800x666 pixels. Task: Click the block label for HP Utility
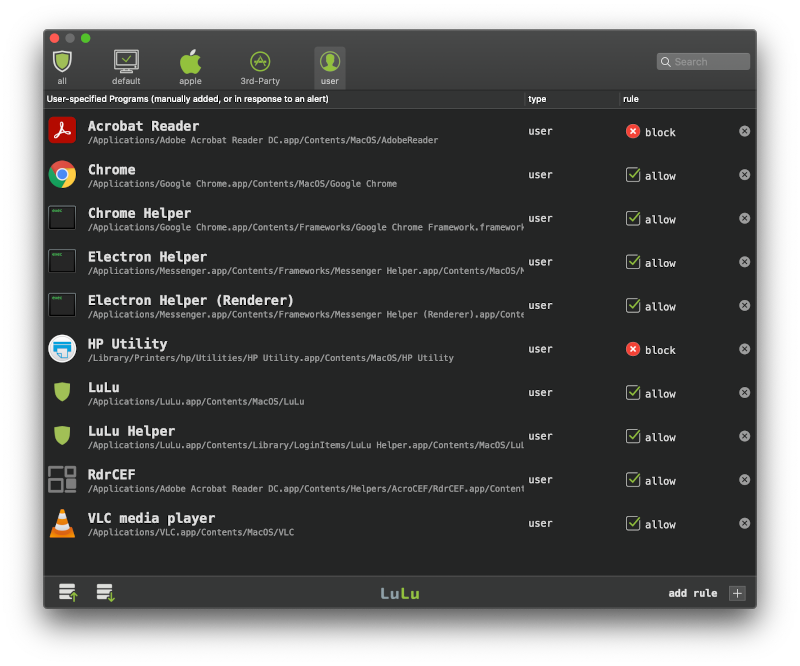pos(660,350)
